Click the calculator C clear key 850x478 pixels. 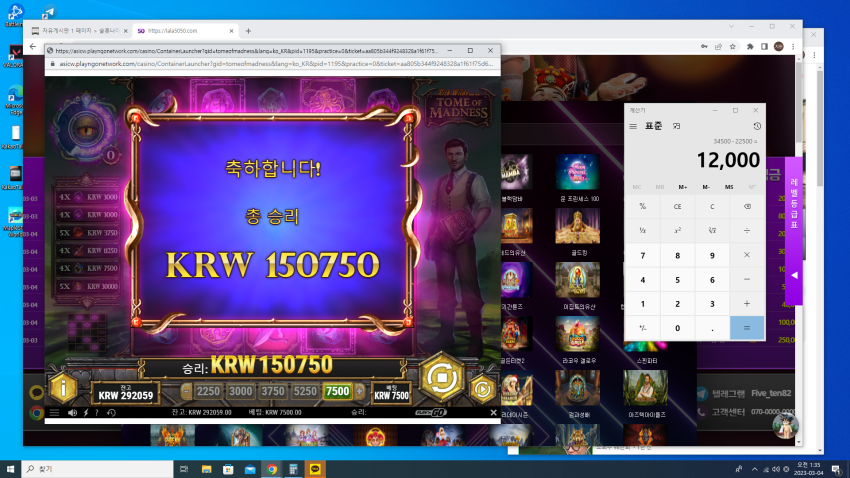712,206
